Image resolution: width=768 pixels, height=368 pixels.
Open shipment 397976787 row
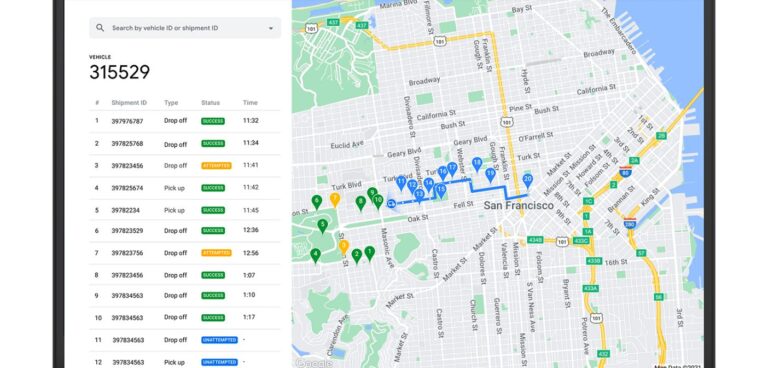click(185, 121)
